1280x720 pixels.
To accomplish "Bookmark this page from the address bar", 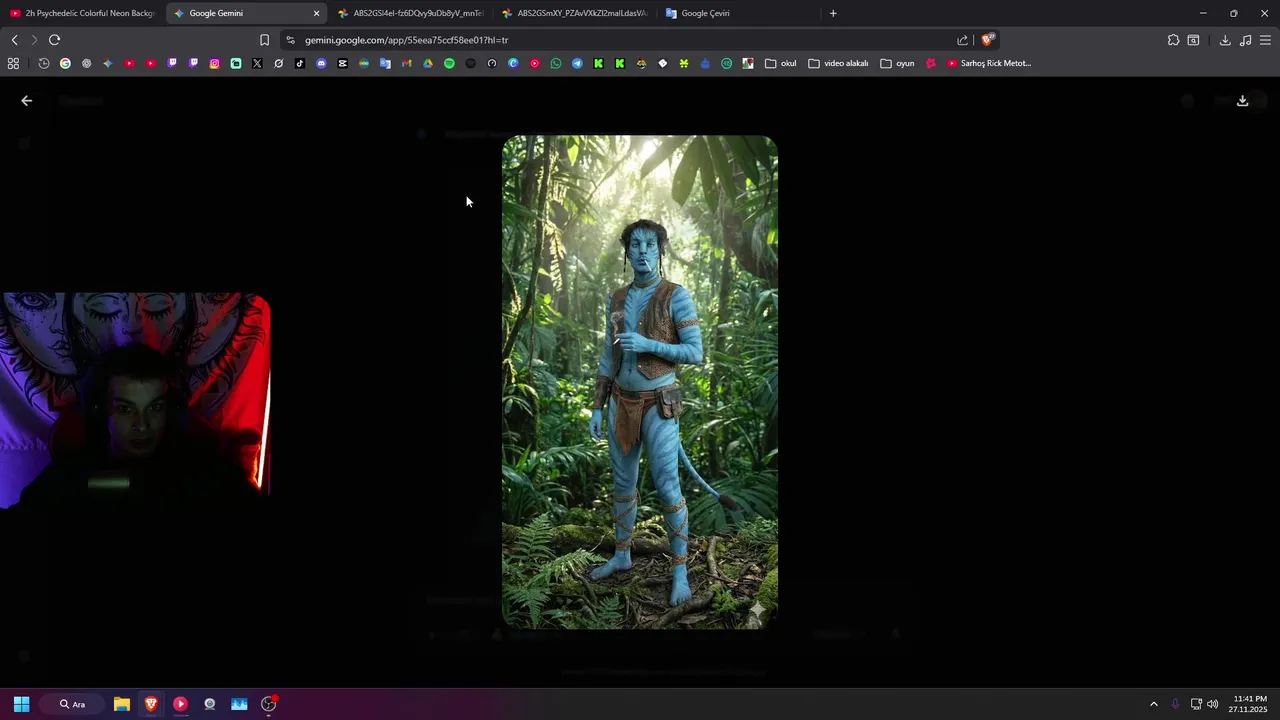I will [264, 40].
